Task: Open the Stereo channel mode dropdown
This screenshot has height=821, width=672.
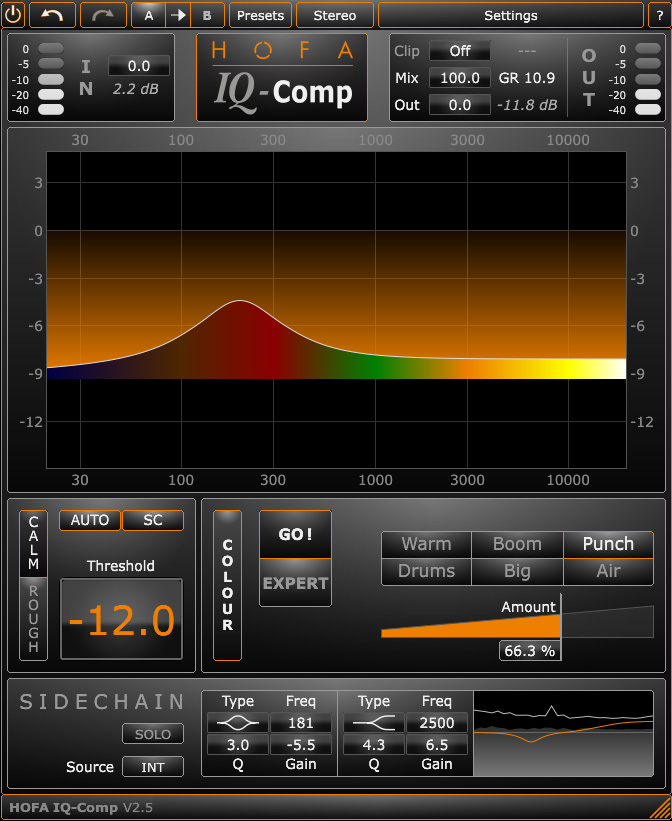Action: (335, 15)
